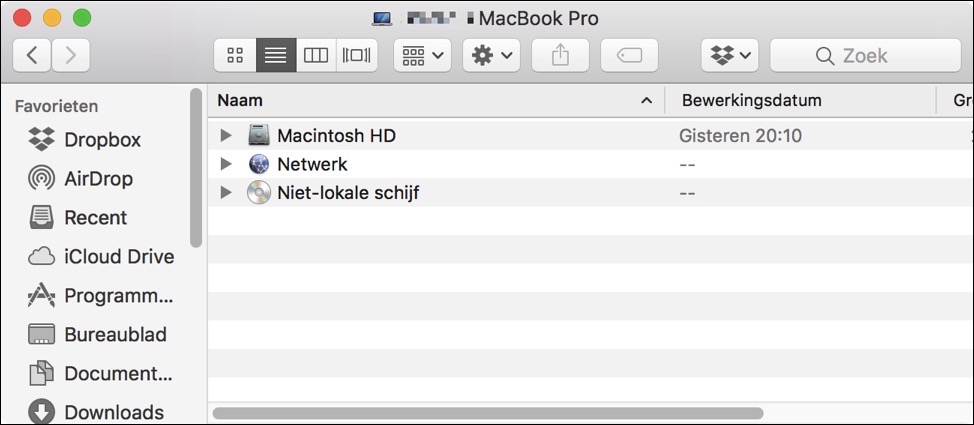Expand the Macintosh HD disclosure triangle
The width and height of the screenshot is (974, 425).
coord(226,135)
